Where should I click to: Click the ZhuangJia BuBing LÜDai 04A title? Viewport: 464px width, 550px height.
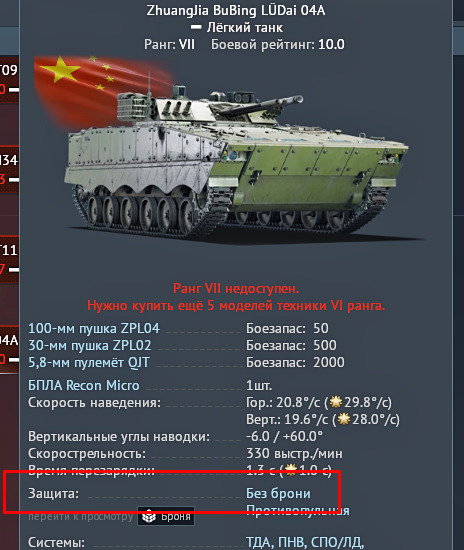click(x=236, y=10)
